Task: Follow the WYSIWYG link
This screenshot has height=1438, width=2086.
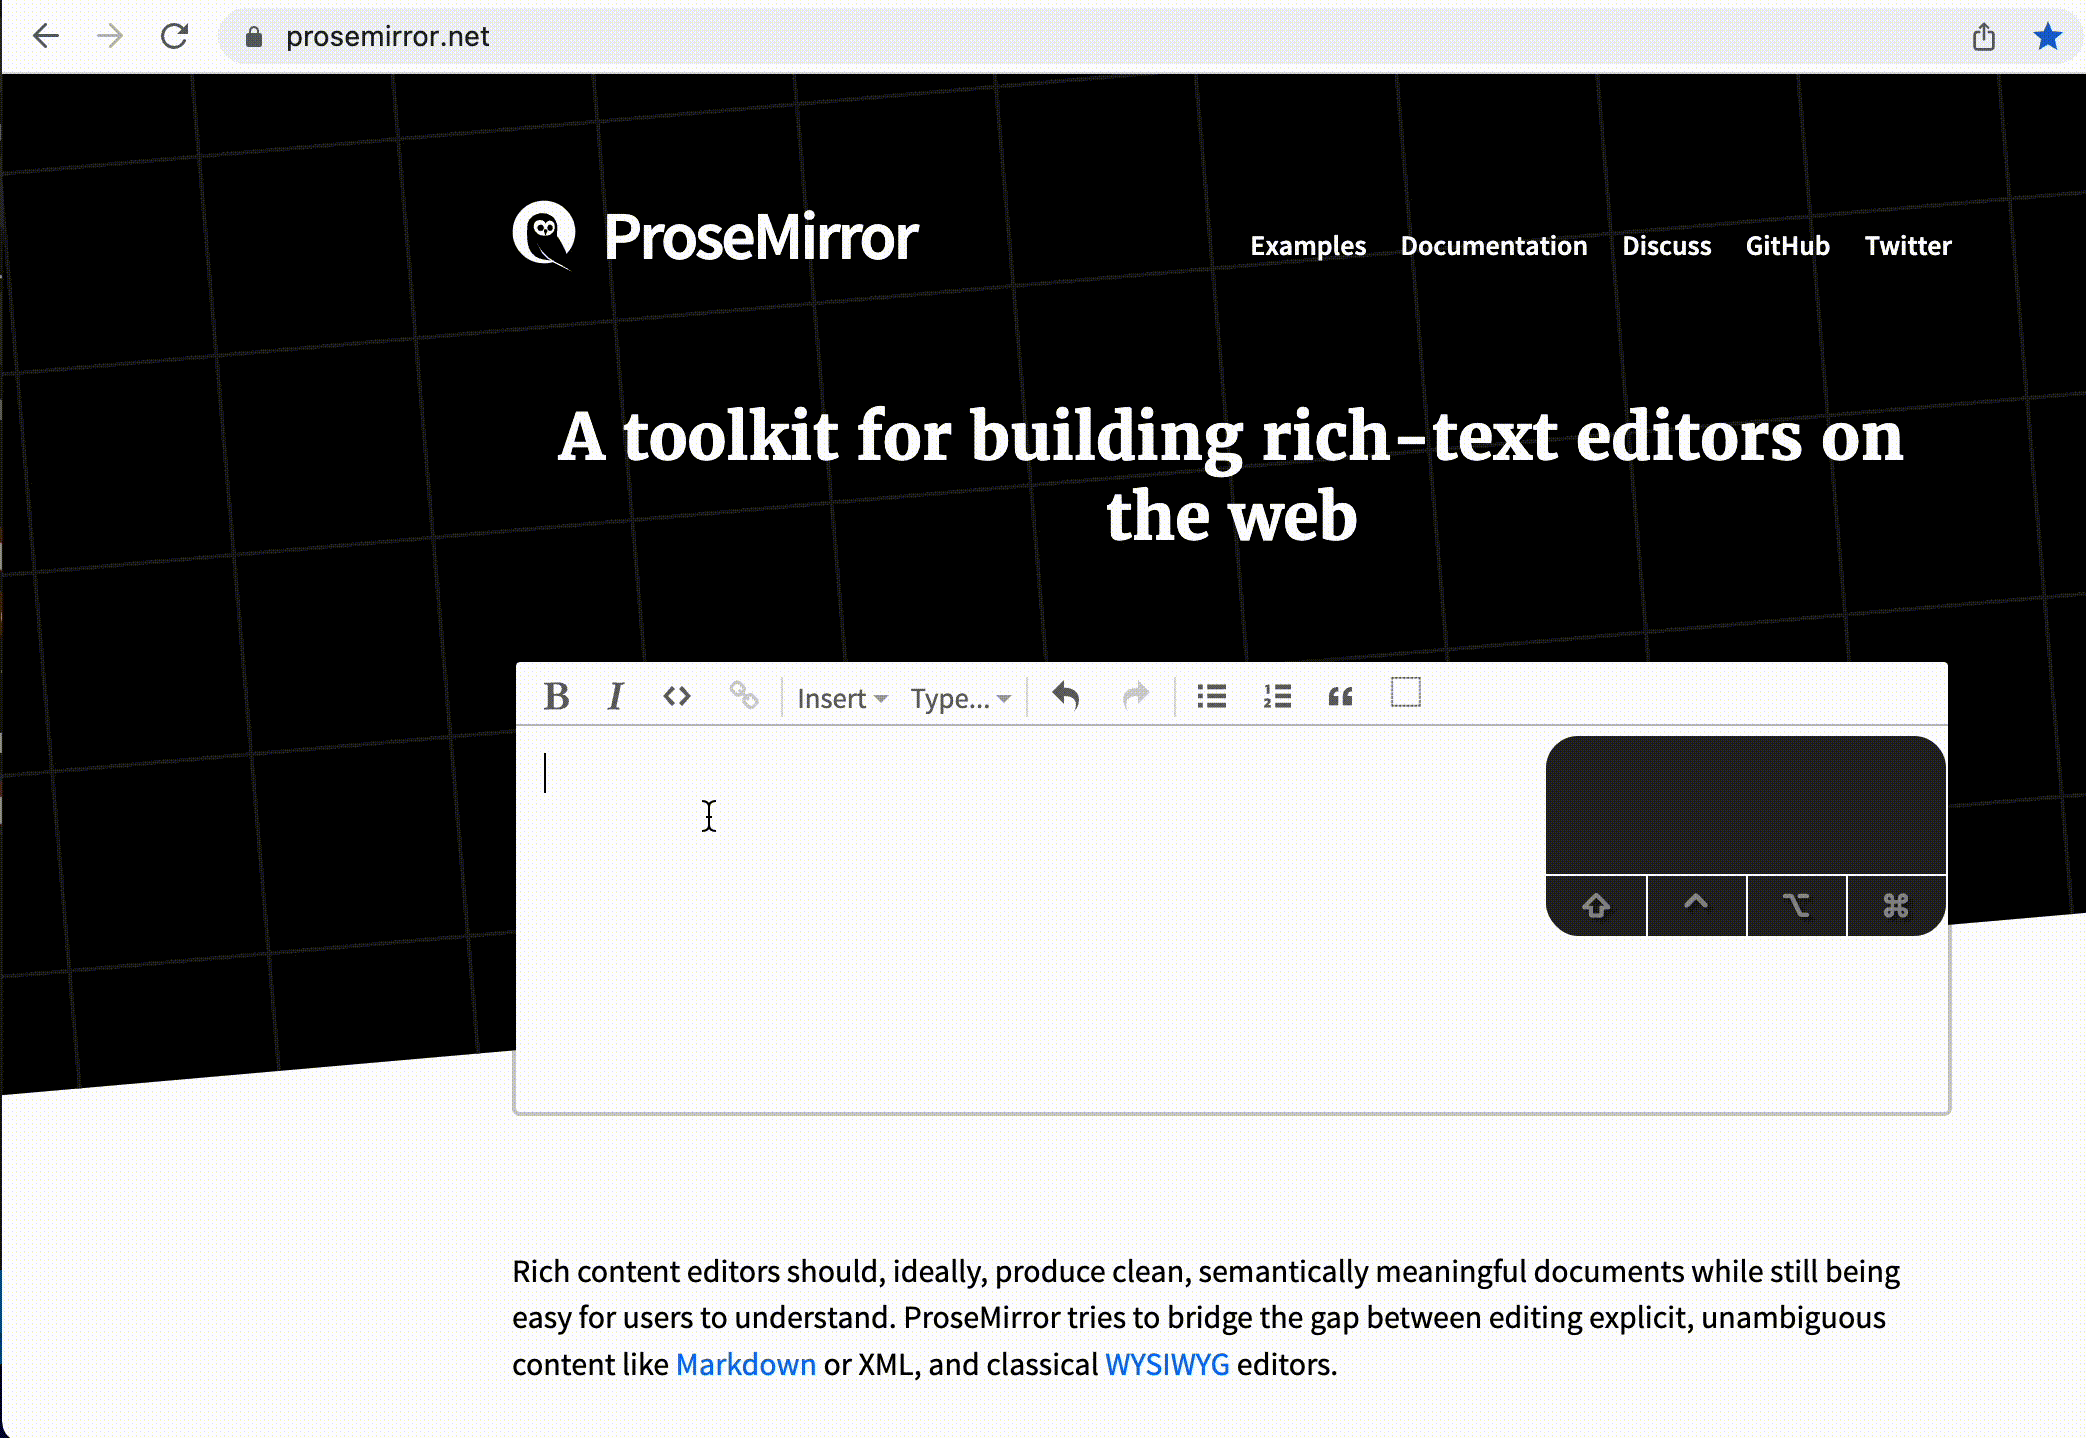Action: pos(1167,1365)
